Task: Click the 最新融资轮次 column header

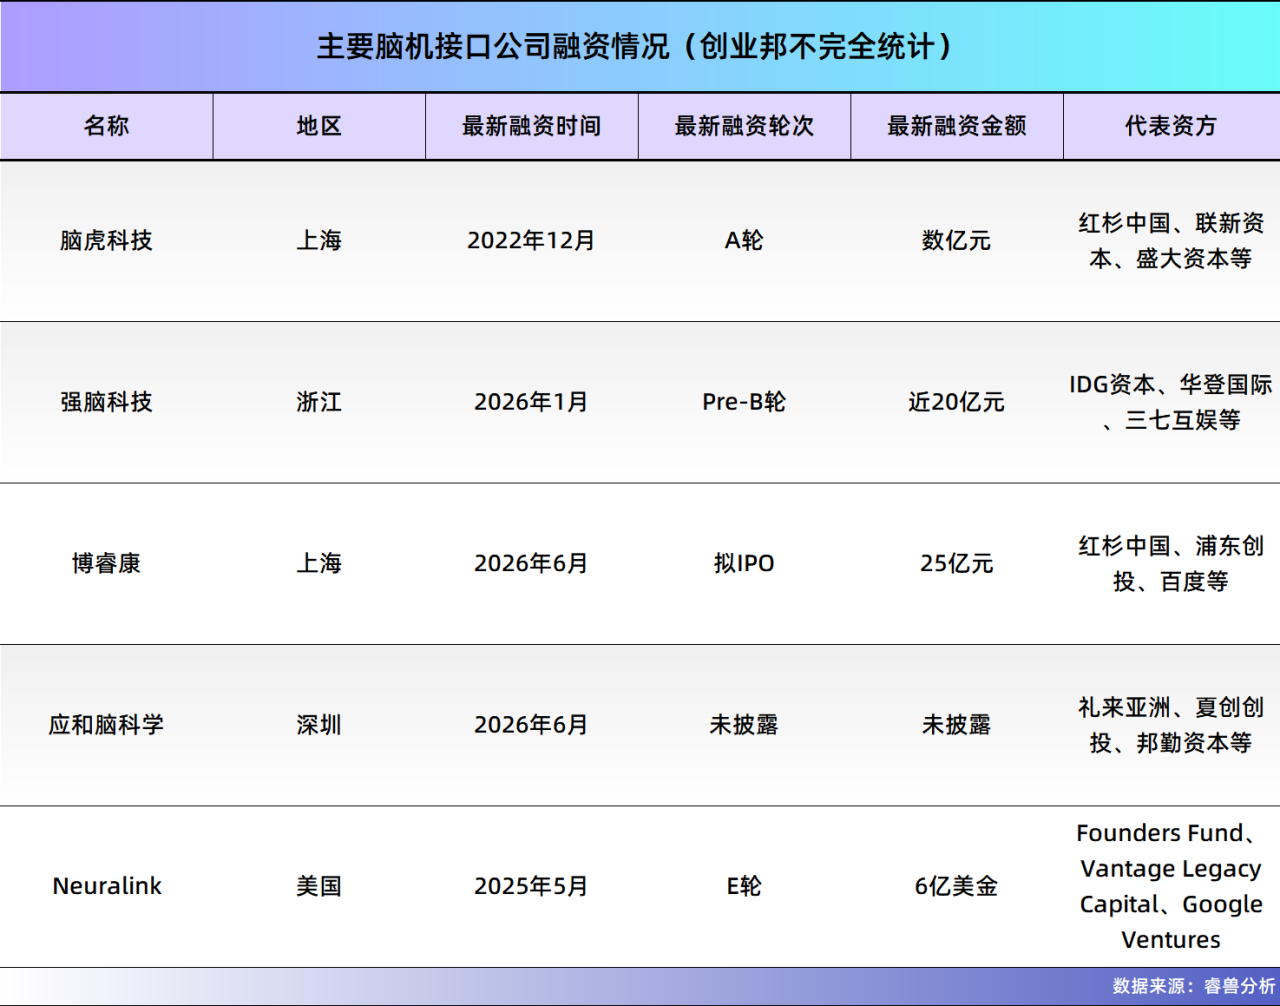Action: (x=744, y=126)
